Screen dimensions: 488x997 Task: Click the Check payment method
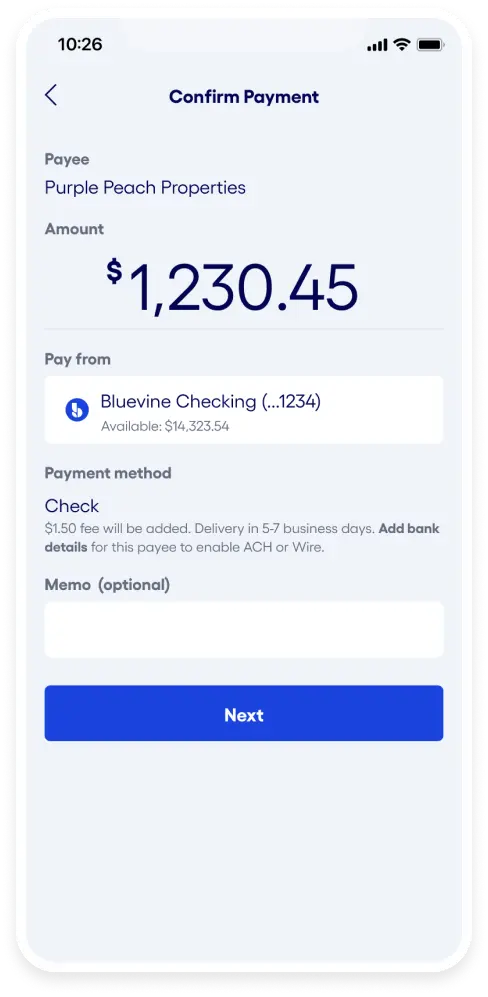click(72, 506)
